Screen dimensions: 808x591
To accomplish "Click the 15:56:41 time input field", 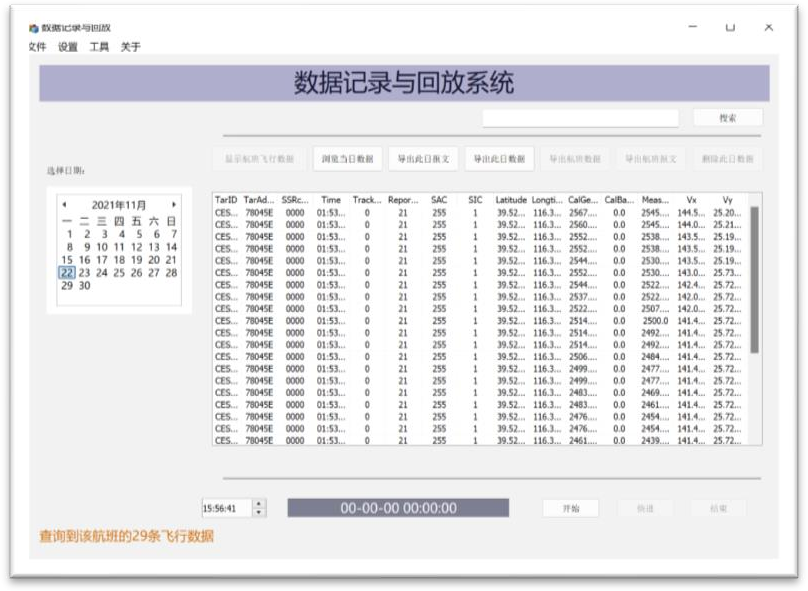I will coord(225,508).
